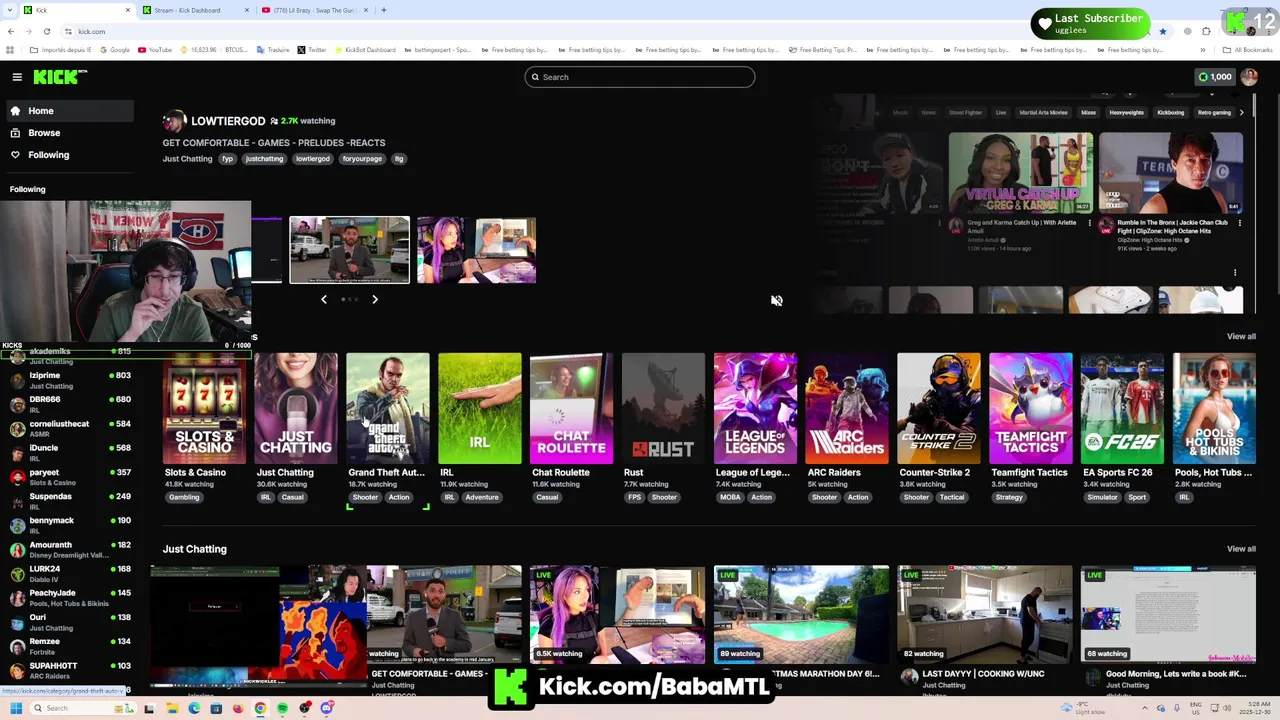Open Twitter bookmark

312,50
